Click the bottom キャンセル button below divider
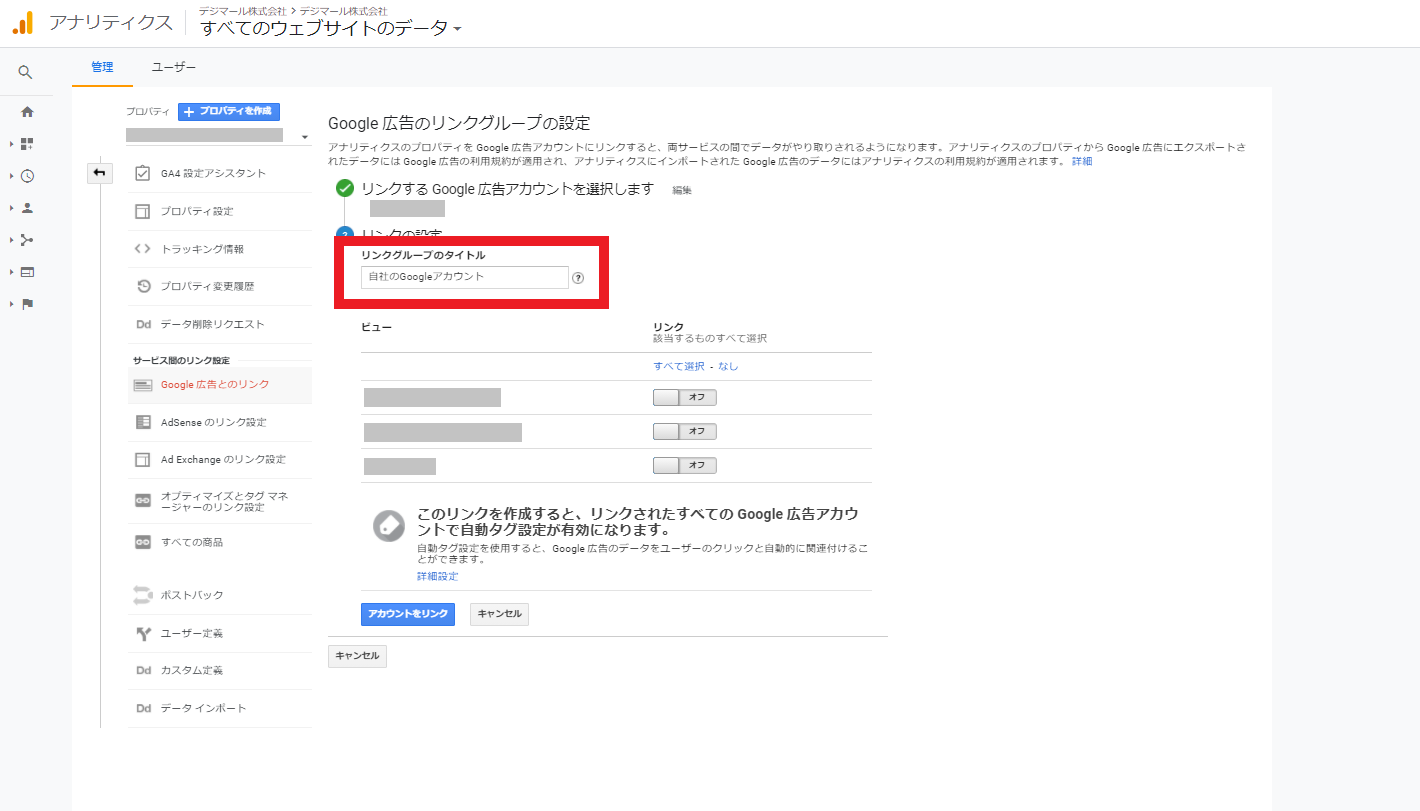This screenshot has width=1420, height=811. pyautogui.click(x=357, y=656)
